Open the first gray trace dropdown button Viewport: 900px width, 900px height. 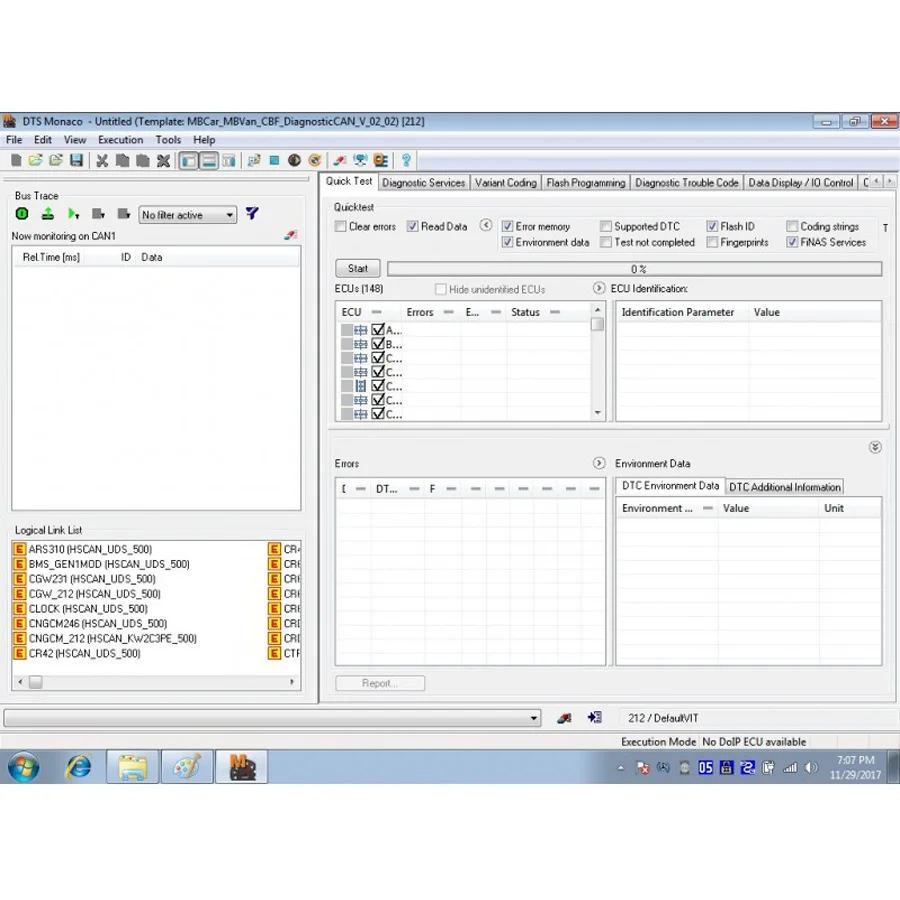click(98, 214)
